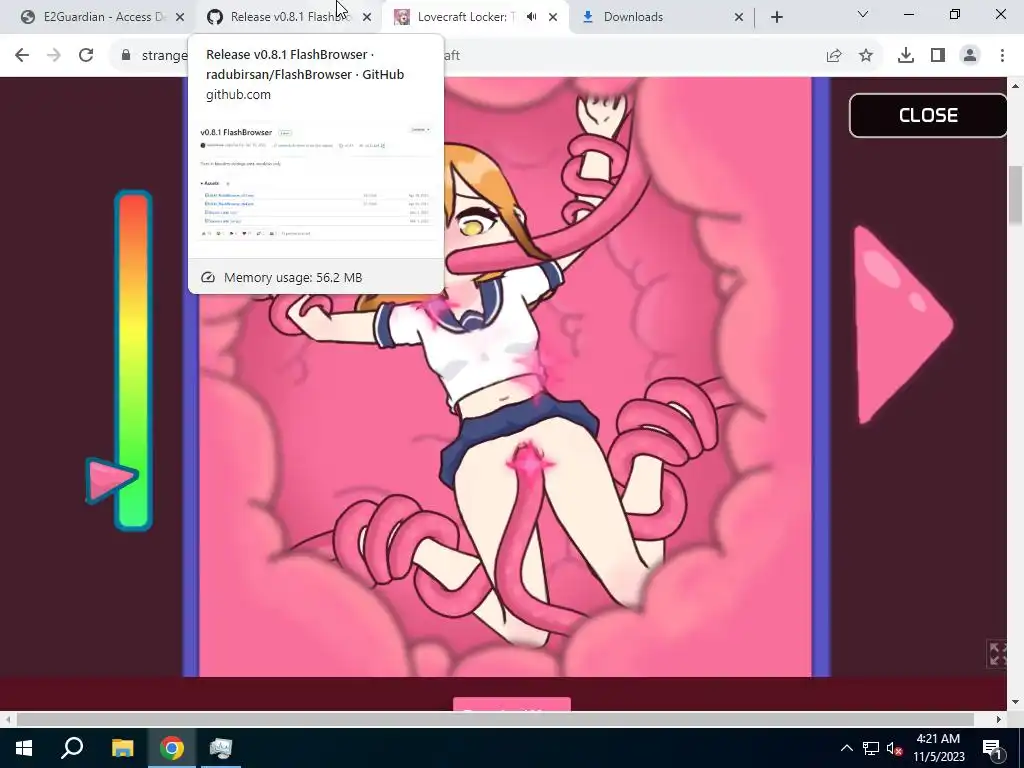
Task: Click the rainbow gradient meter bar
Action: [133, 360]
